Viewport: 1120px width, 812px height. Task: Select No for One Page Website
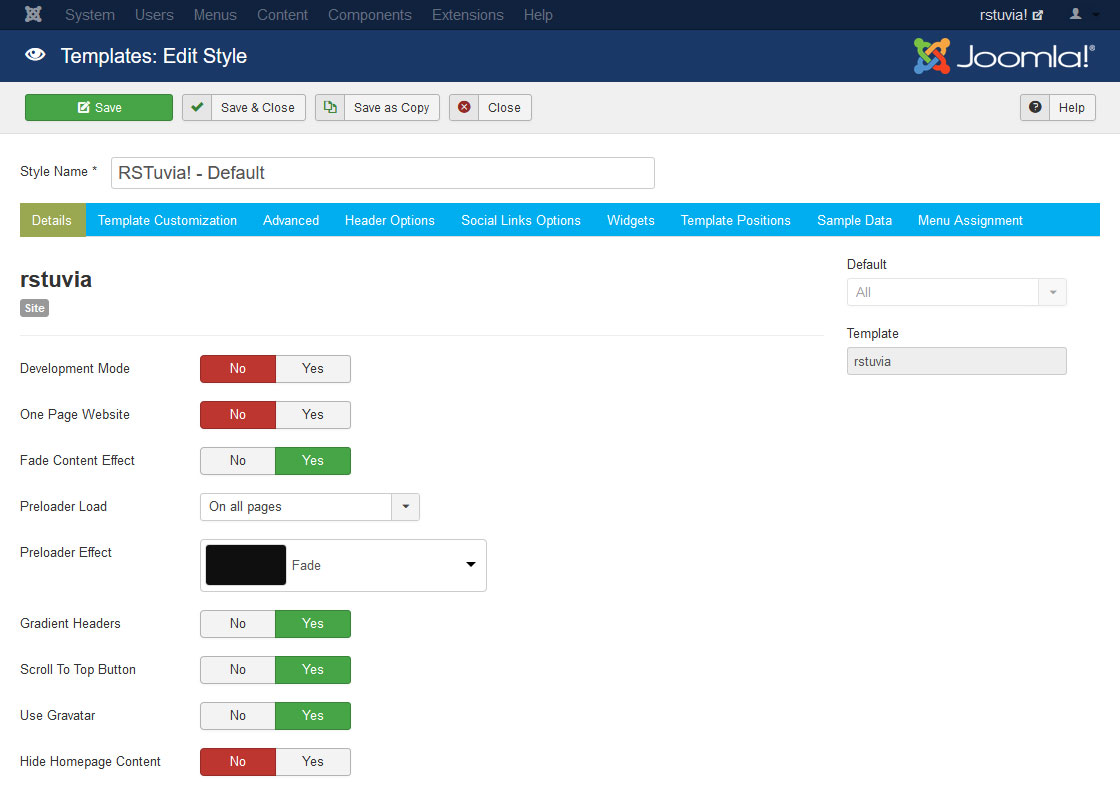pos(238,414)
